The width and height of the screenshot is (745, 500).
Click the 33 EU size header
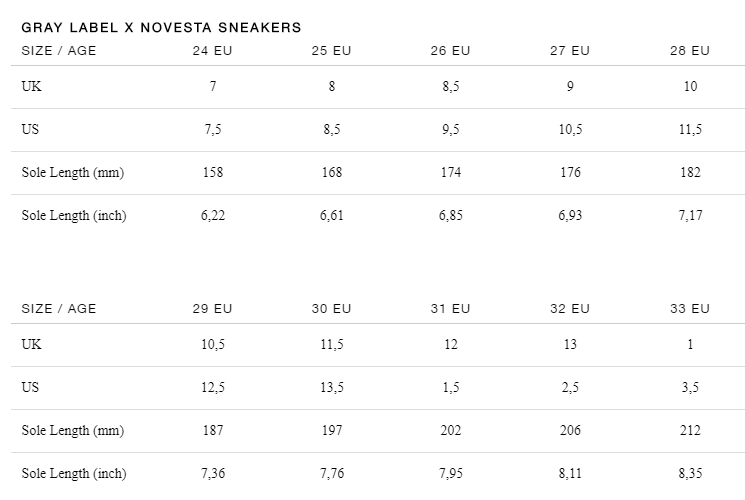point(690,308)
